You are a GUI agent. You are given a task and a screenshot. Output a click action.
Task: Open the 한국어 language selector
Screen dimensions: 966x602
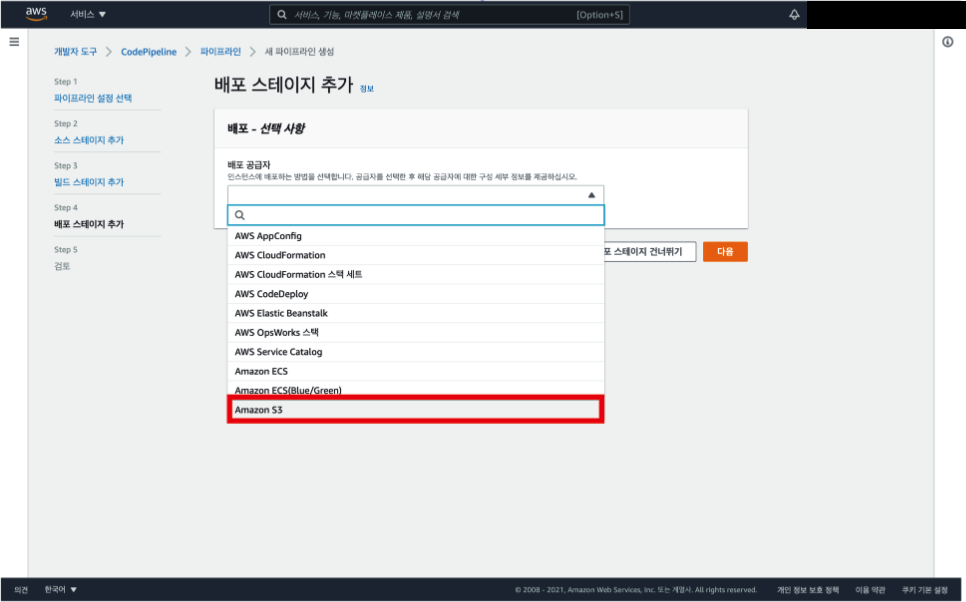tap(60, 590)
